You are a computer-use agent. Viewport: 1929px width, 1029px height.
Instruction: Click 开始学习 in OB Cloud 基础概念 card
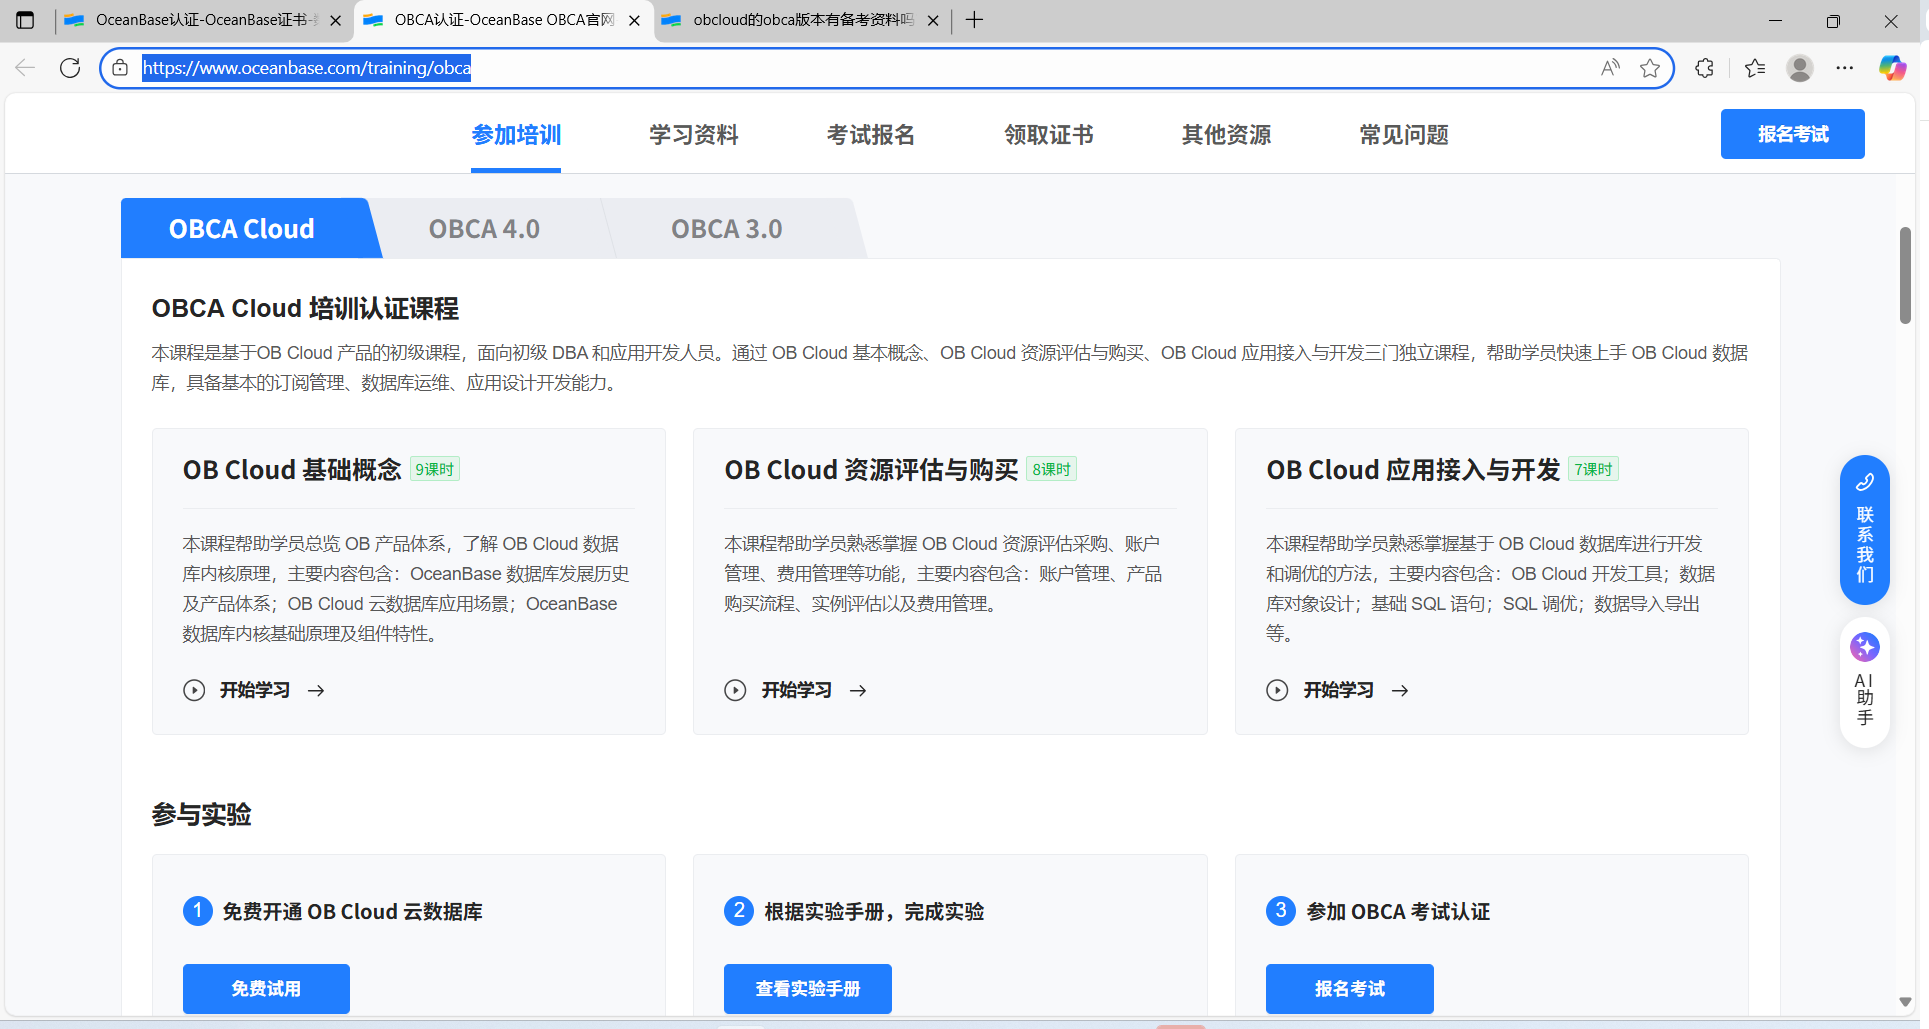(255, 690)
